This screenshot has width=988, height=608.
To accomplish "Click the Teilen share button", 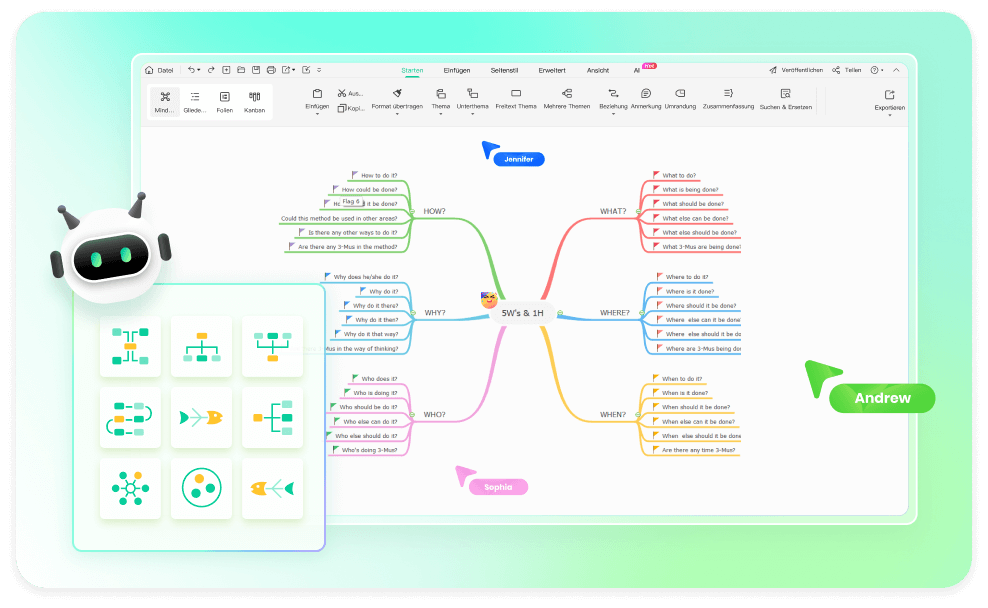I will 846,70.
